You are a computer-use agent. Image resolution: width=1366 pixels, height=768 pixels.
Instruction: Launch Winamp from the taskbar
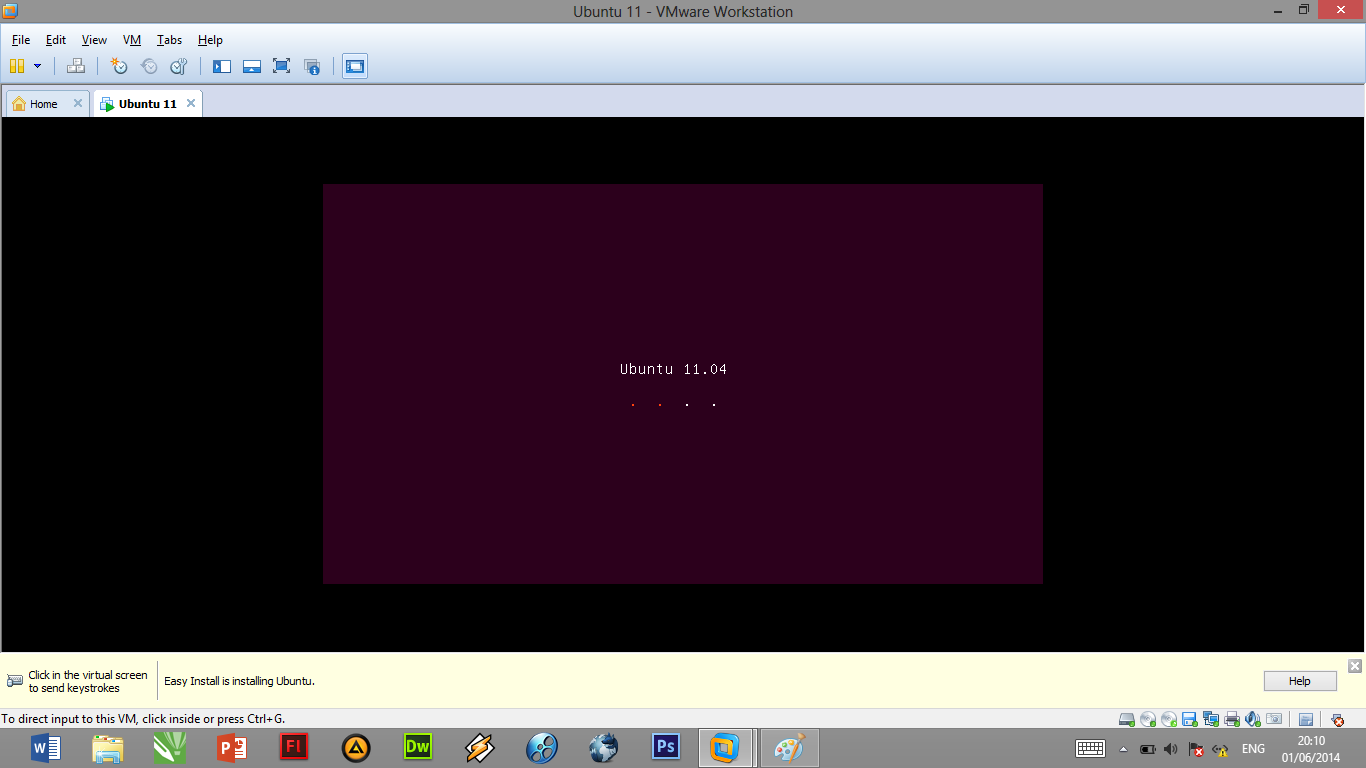(x=480, y=748)
